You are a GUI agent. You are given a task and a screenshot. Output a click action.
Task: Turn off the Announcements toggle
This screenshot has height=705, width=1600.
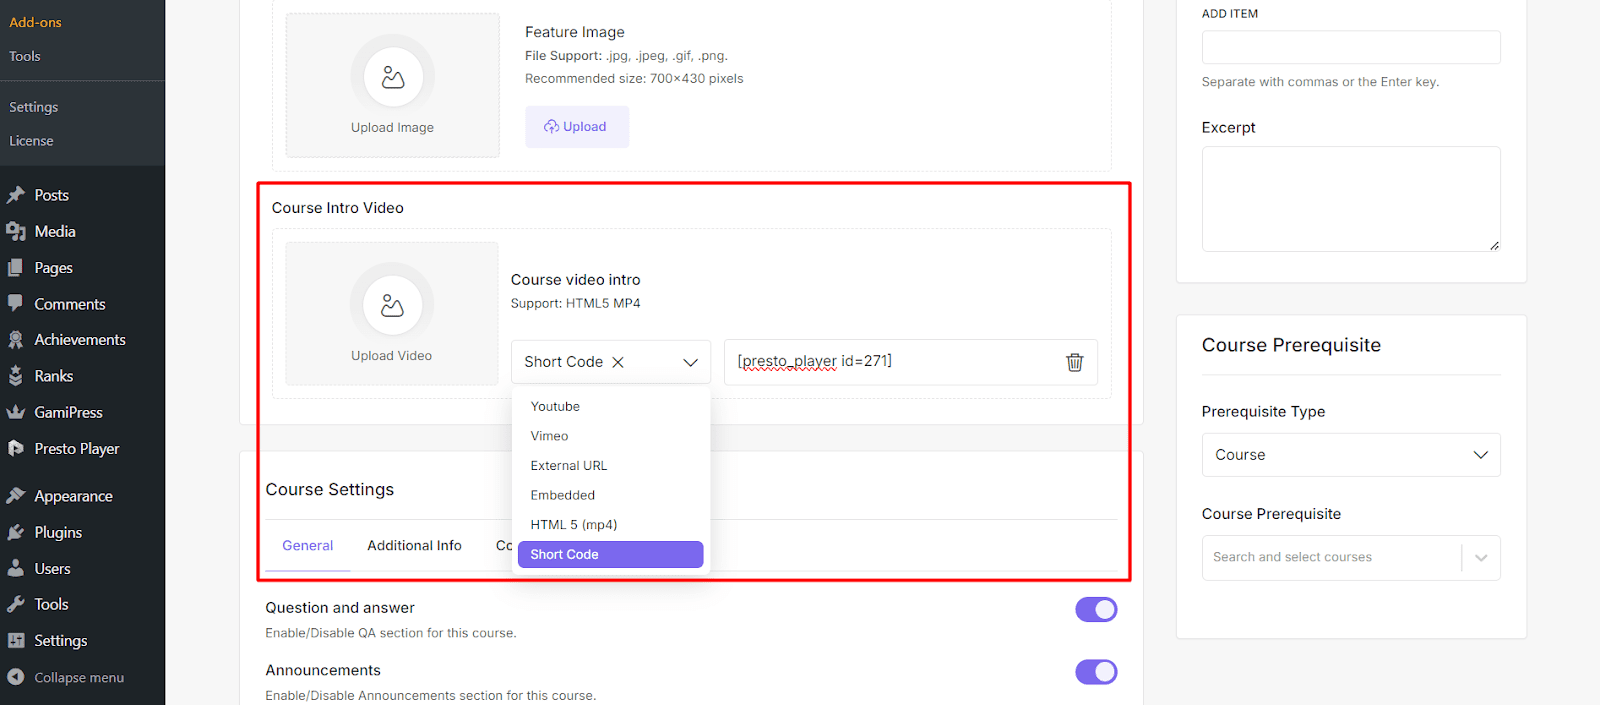click(1096, 672)
